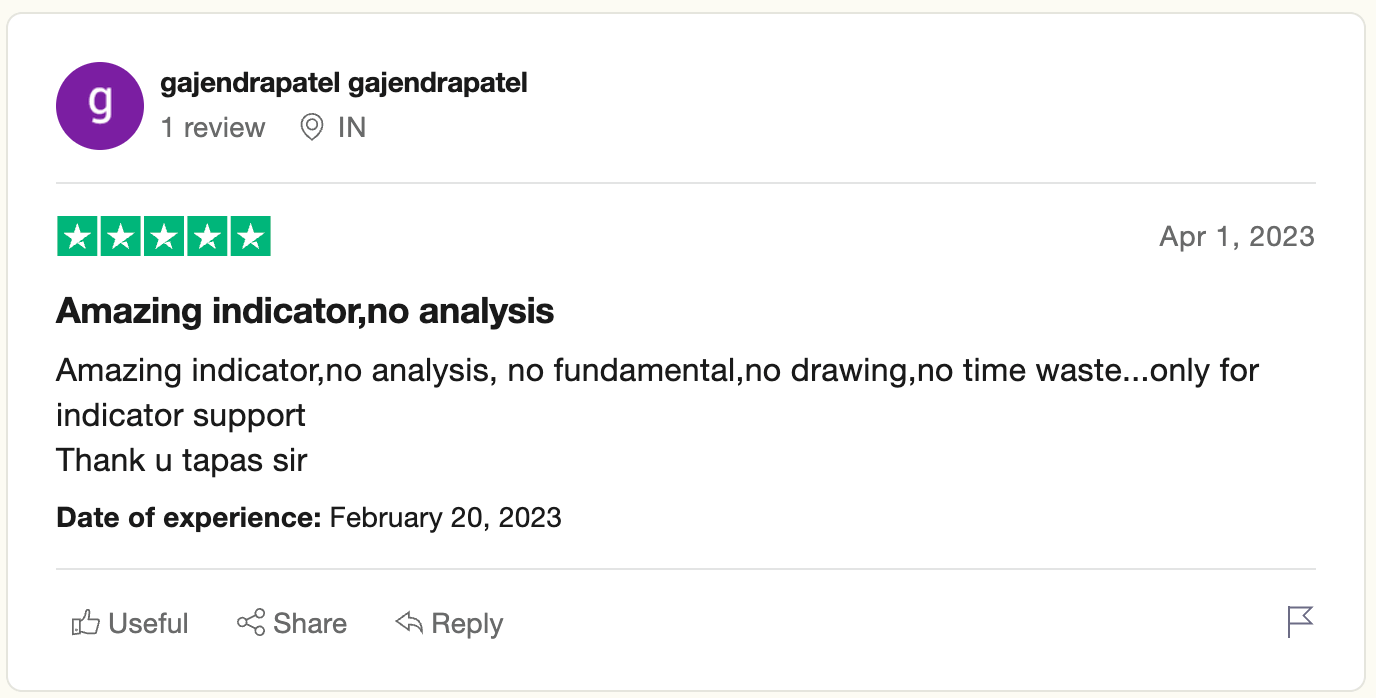Screen dimensions: 1376x698
Task: Report the review with the flag icon
Action: coord(1300,622)
